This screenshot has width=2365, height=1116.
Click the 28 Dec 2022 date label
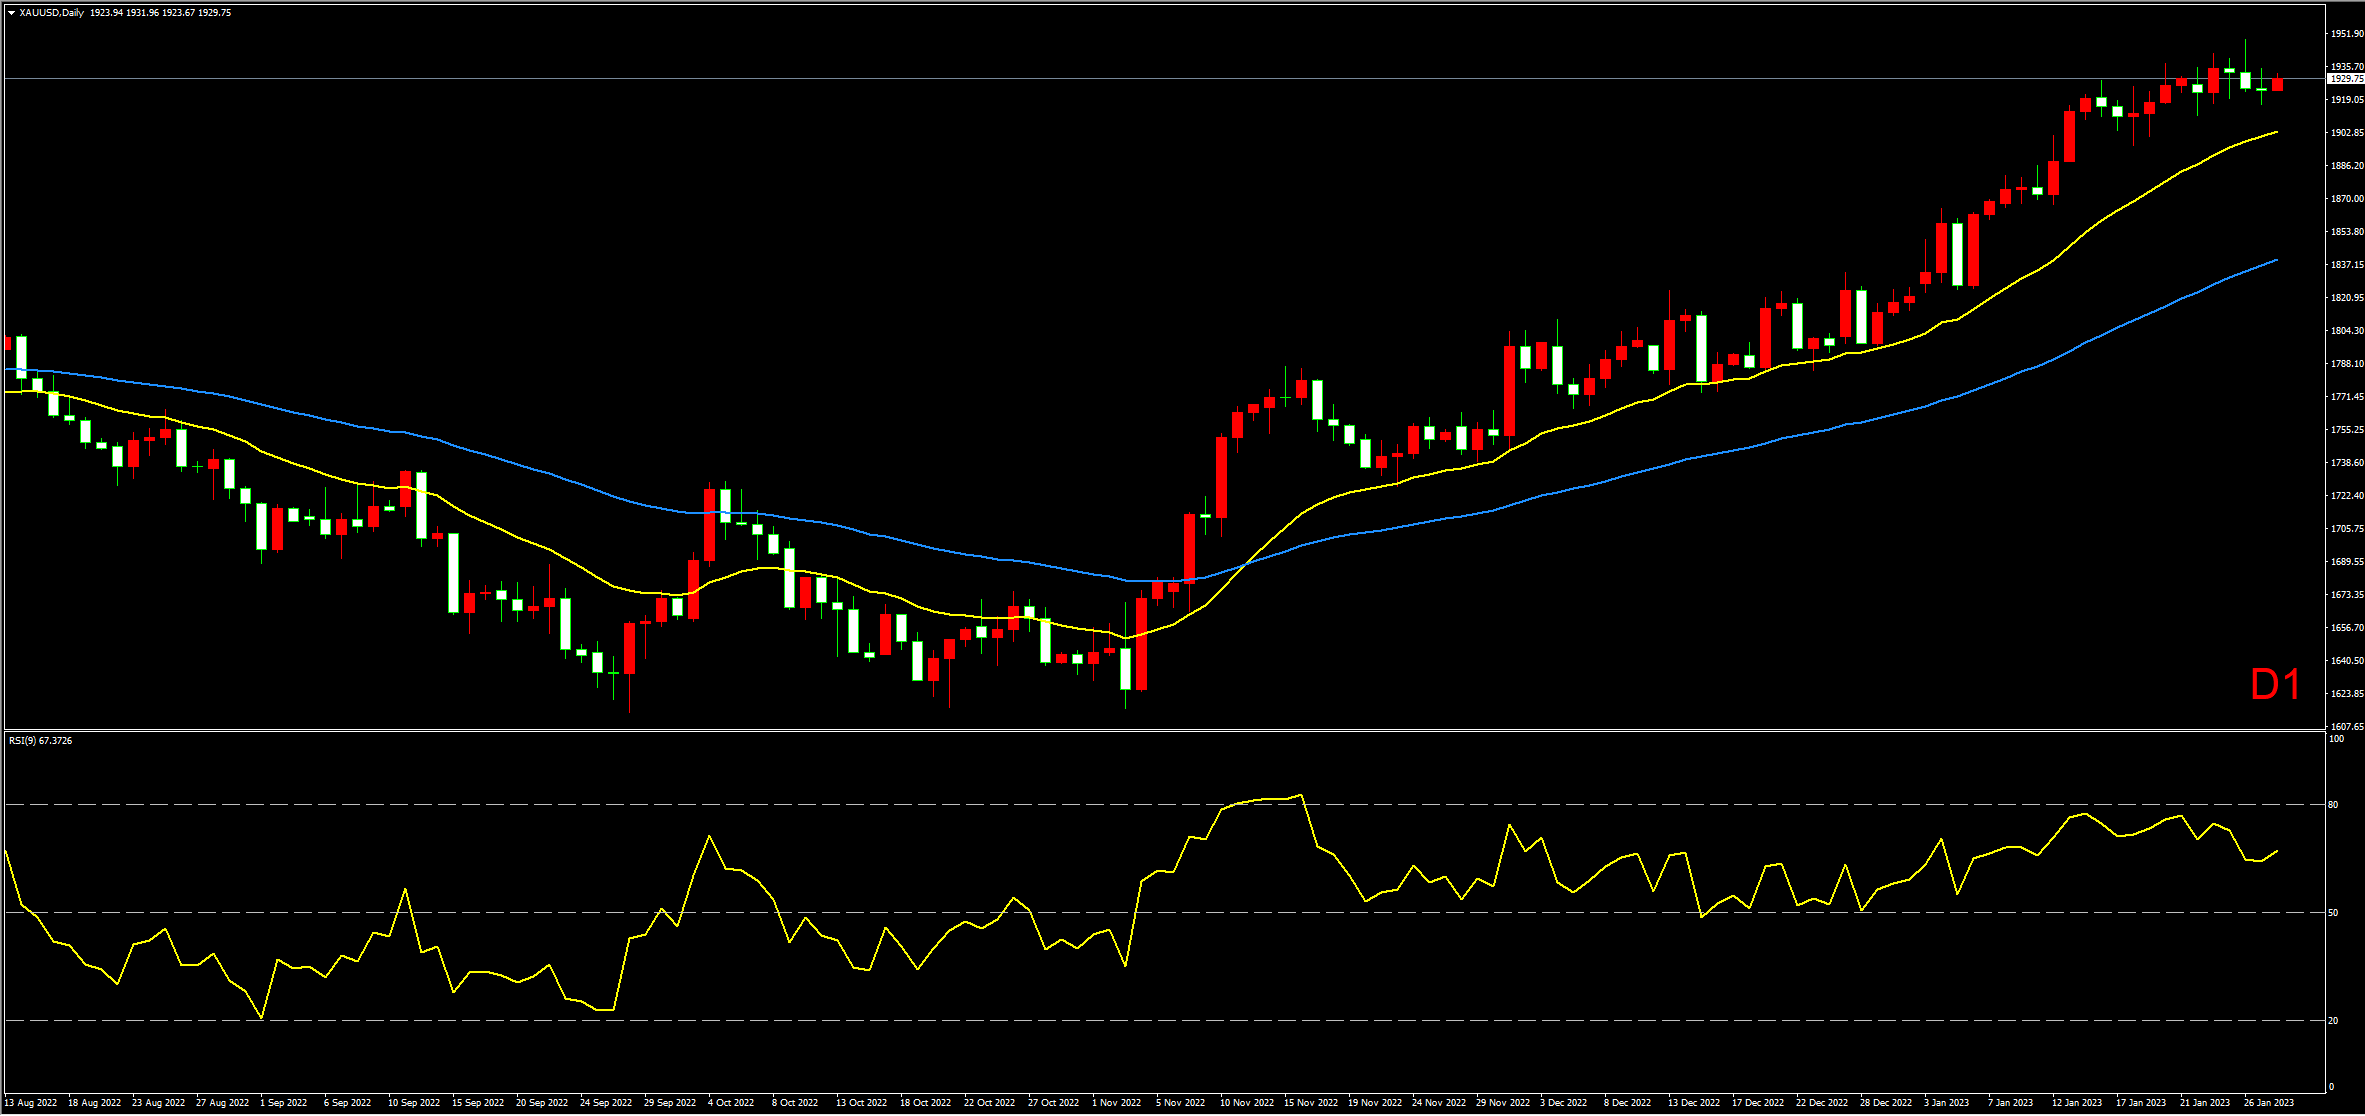point(1886,1103)
